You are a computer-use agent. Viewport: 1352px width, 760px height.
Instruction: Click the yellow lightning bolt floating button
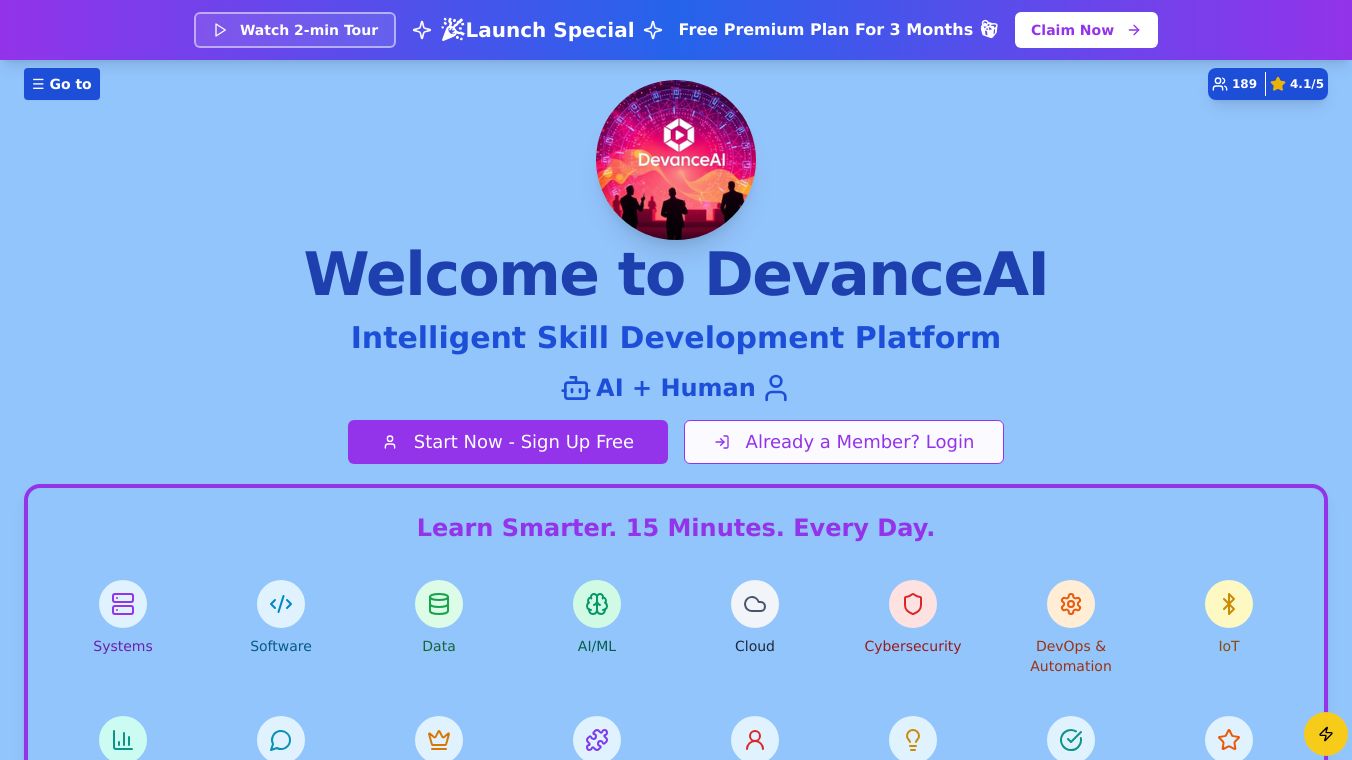[1326, 734]
